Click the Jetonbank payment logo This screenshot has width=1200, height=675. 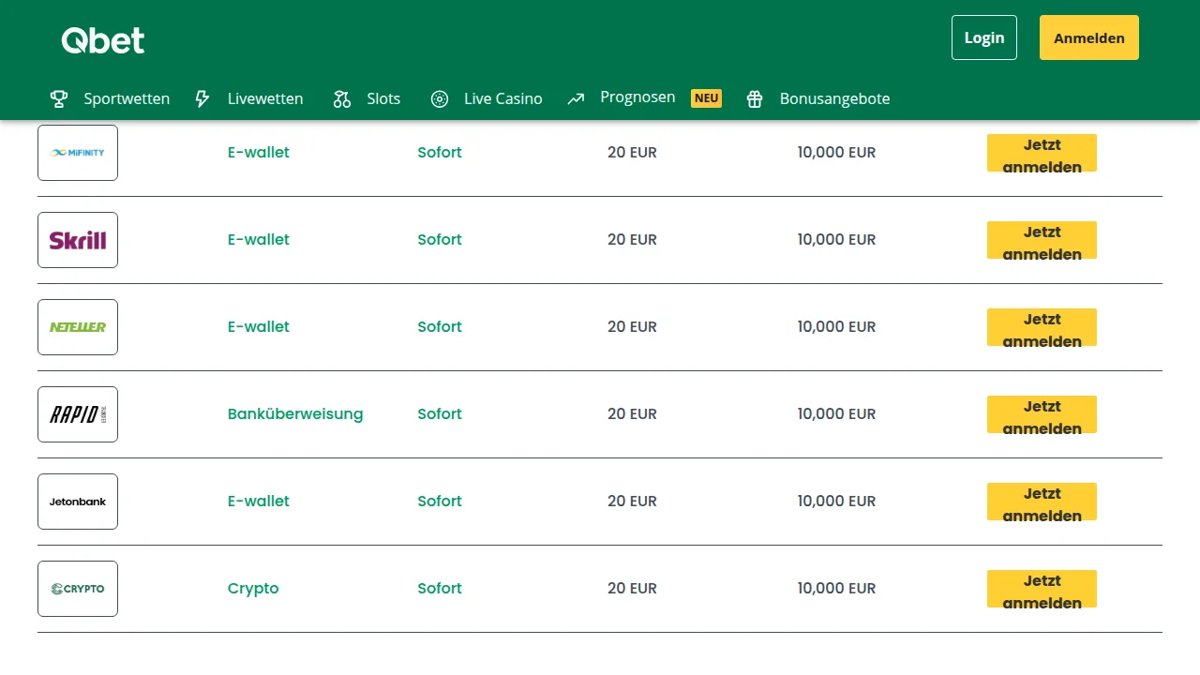click(x=78, y=501)
